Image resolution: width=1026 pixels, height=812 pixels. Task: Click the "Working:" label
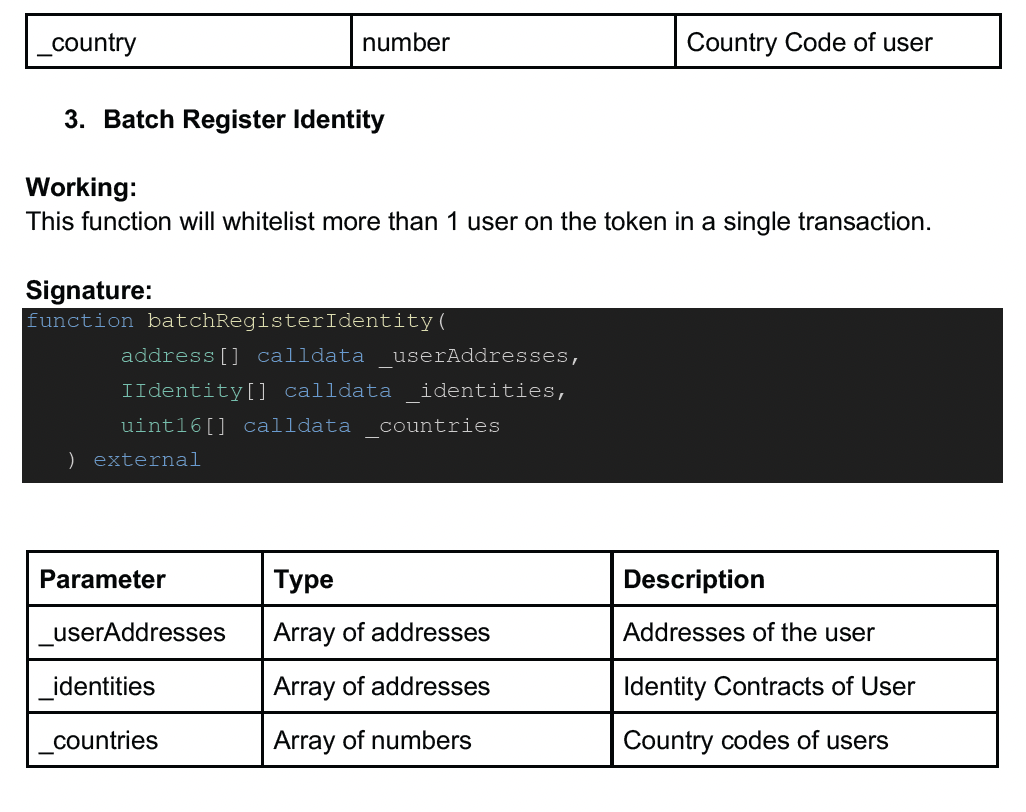81,187
